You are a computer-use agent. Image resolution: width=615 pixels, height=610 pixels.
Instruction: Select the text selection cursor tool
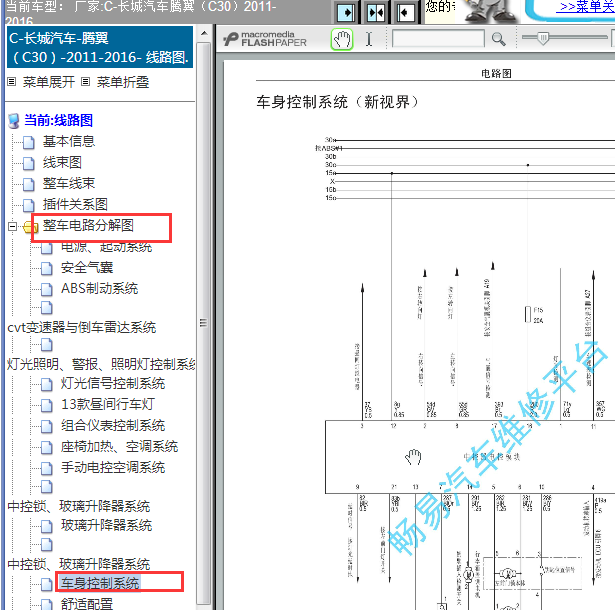(x=369, y=39)
